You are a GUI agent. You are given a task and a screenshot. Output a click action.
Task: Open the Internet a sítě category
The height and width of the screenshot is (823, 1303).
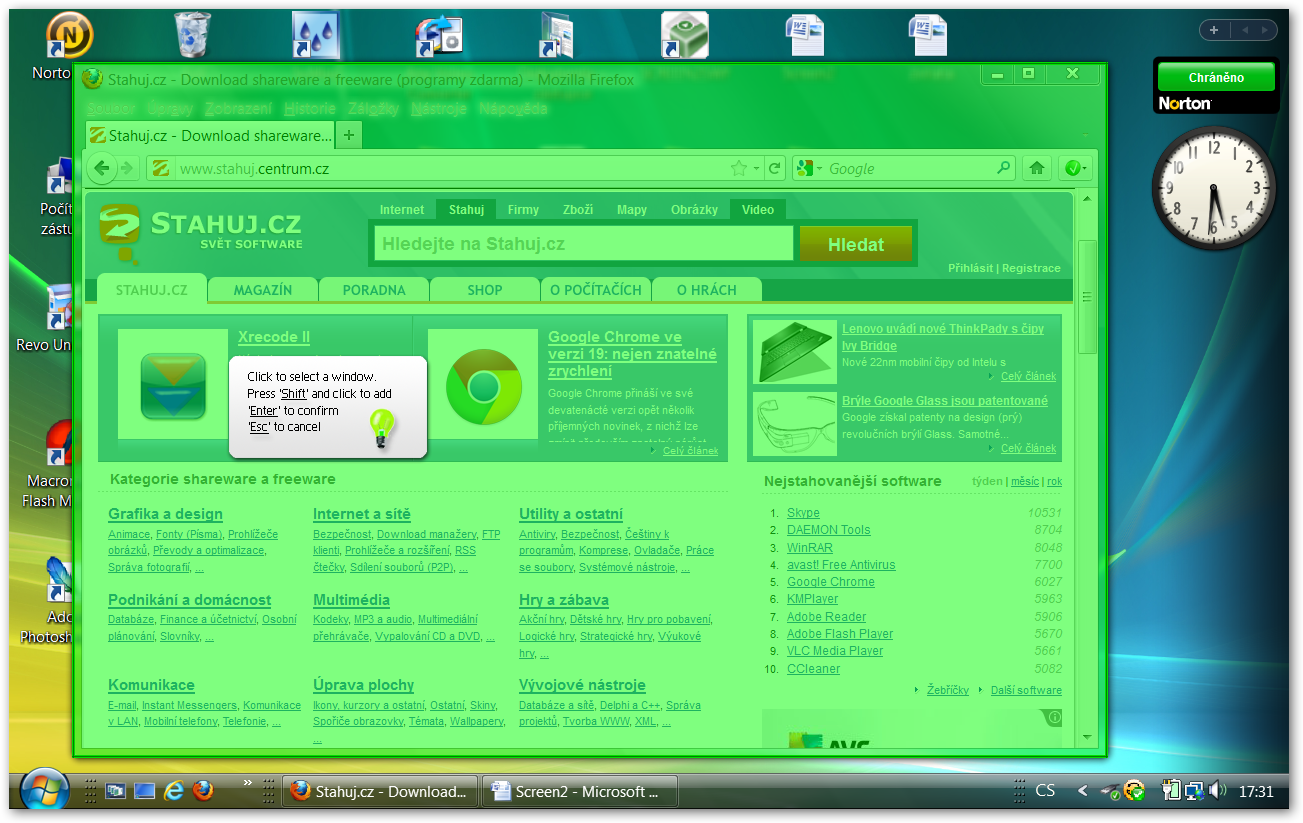point(362,514)
